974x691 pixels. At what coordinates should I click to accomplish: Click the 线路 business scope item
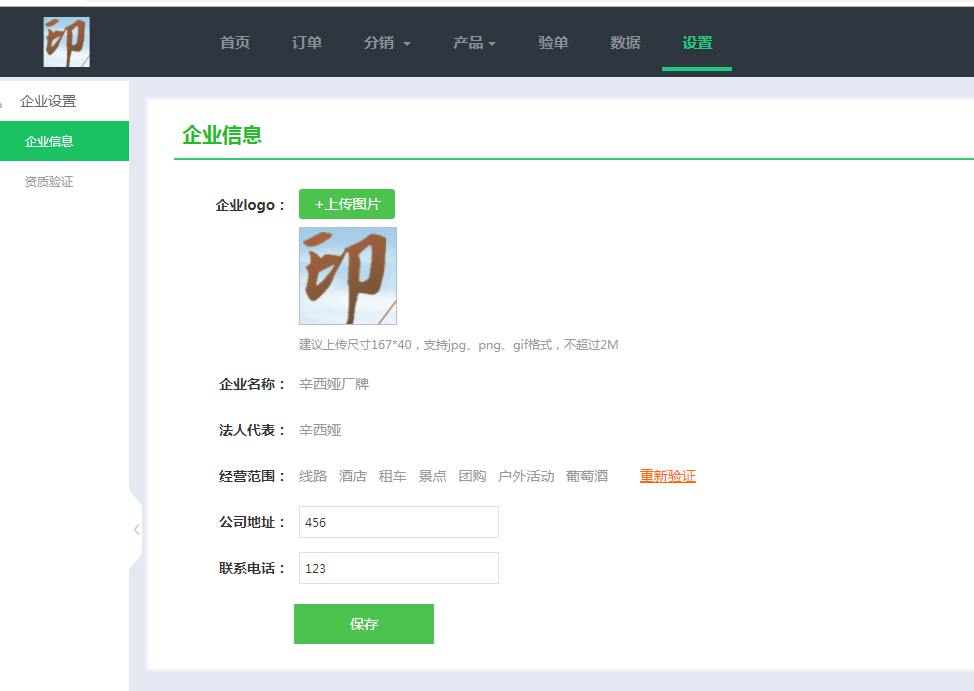[x=313, y=476]
